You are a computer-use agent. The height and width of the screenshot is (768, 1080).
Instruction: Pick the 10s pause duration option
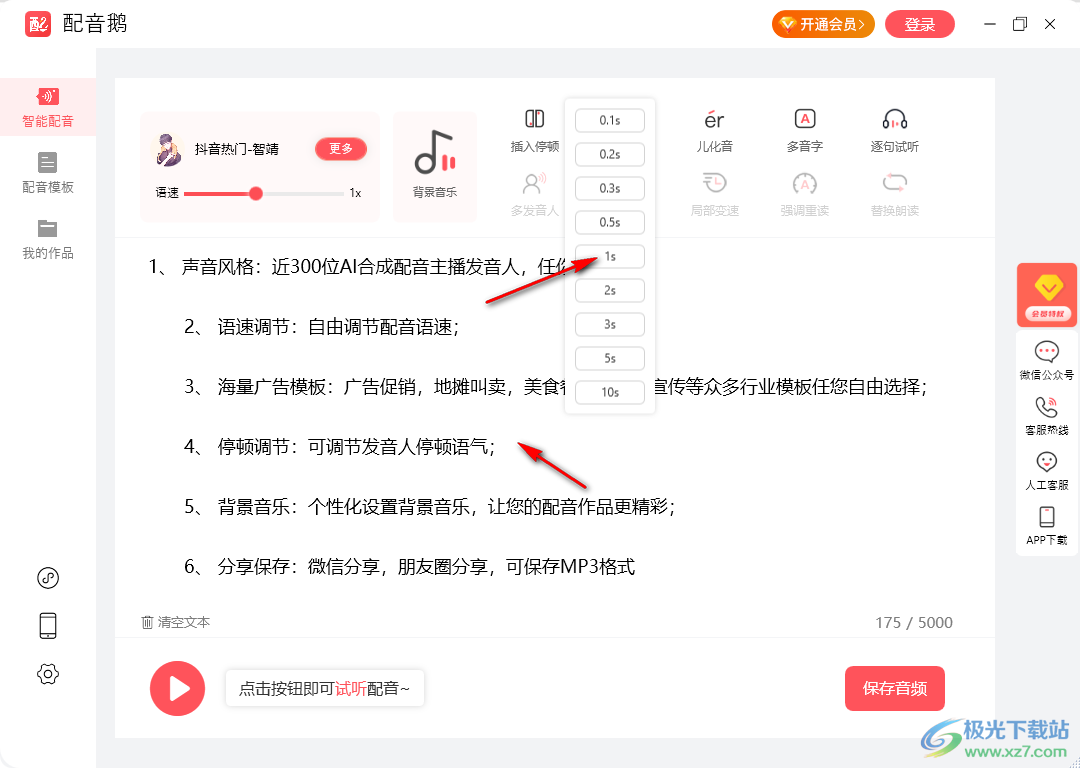point(609,393)
